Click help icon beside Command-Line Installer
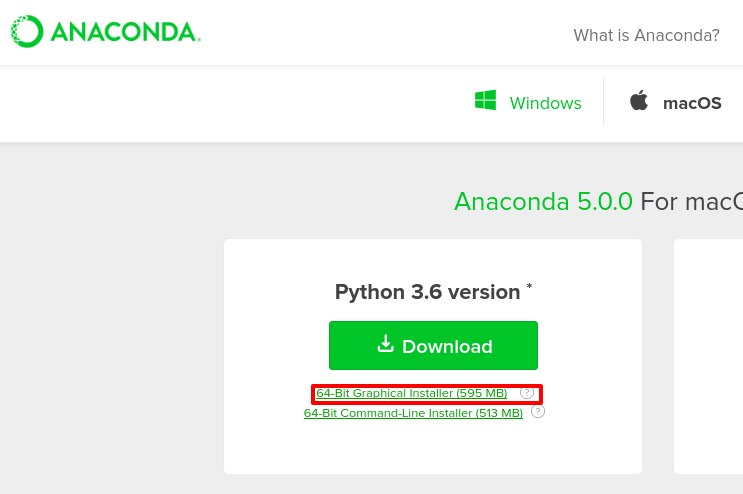This screenshot has width=743, height=494. [x=538, y=412]
